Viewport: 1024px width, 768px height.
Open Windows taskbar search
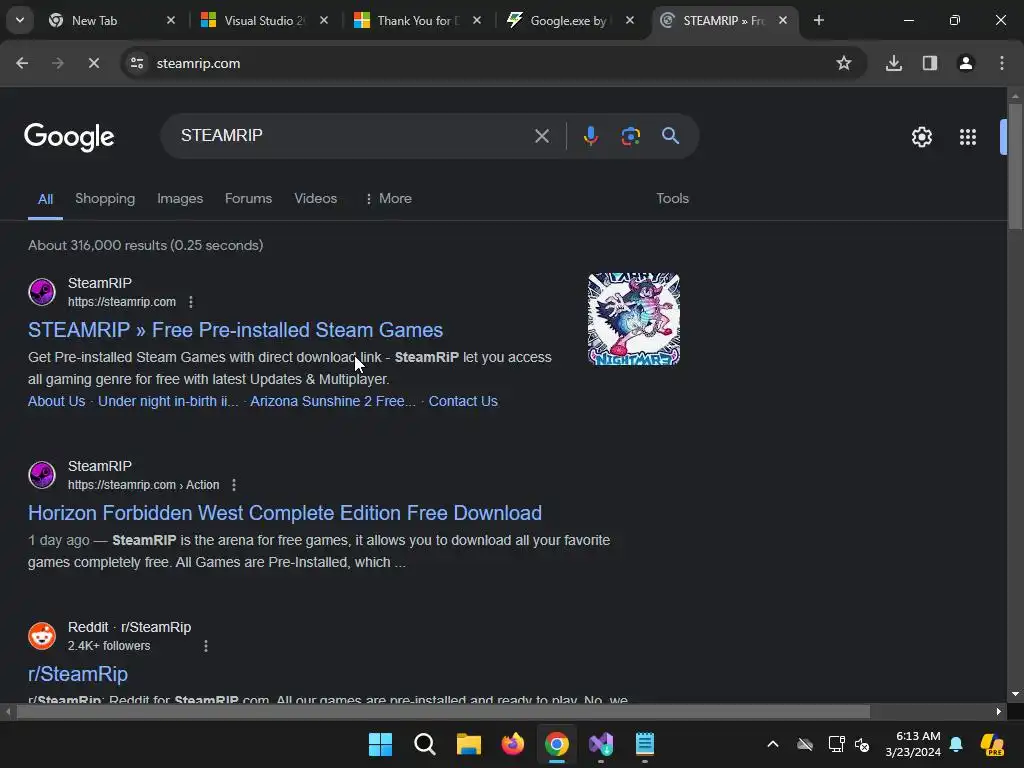pos(424,744)
